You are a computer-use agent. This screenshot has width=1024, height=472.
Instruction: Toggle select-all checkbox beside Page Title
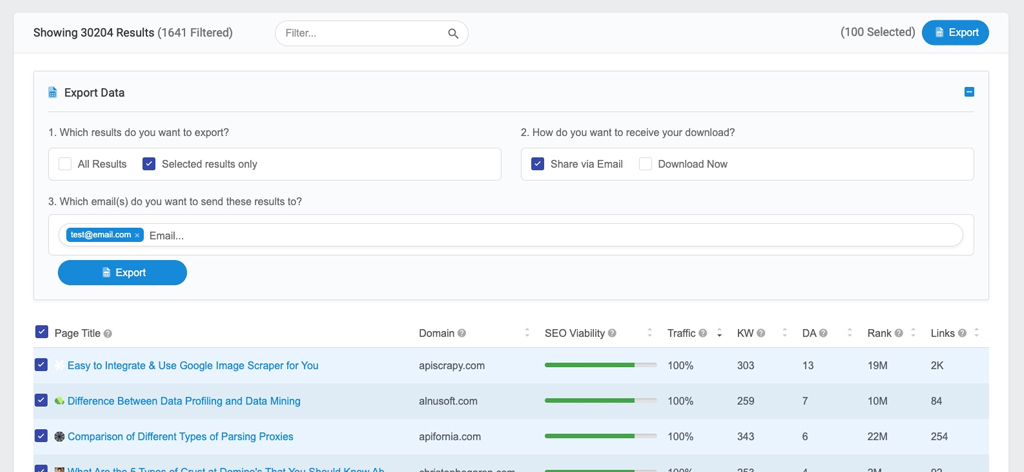[41, 332]
